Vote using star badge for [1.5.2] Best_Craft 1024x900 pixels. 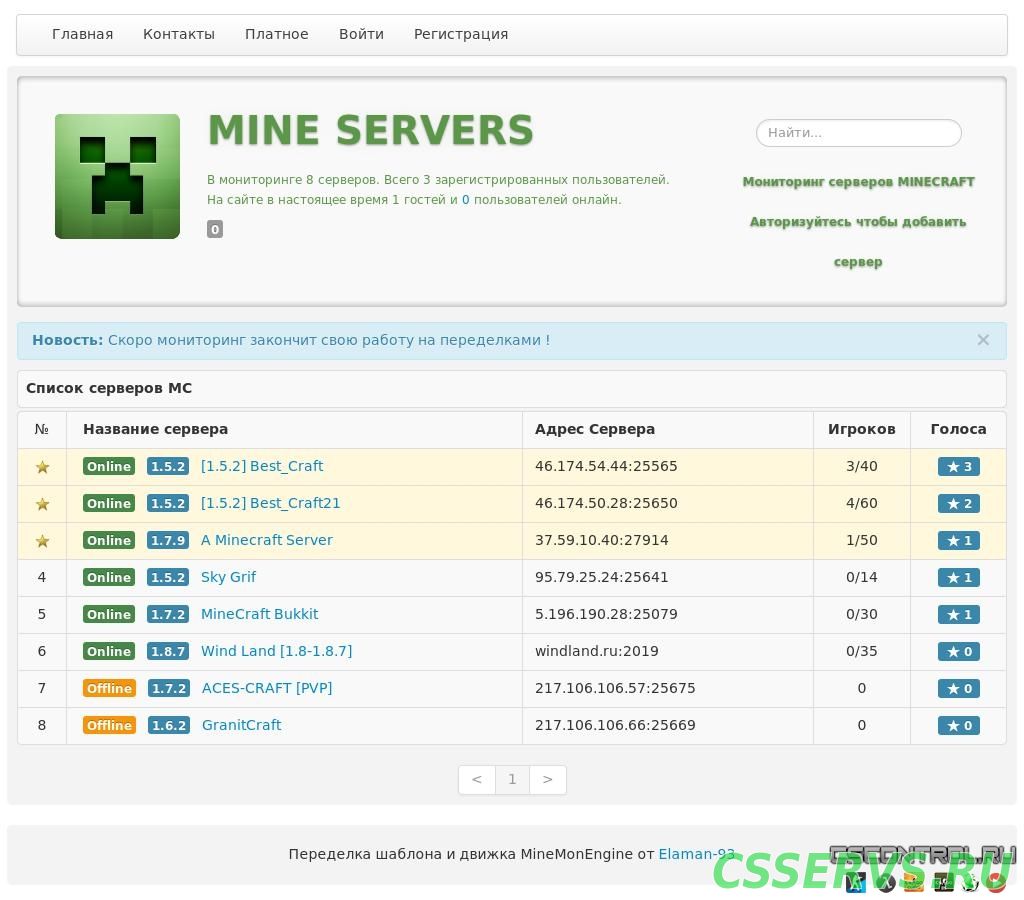(x=959, y=467)
